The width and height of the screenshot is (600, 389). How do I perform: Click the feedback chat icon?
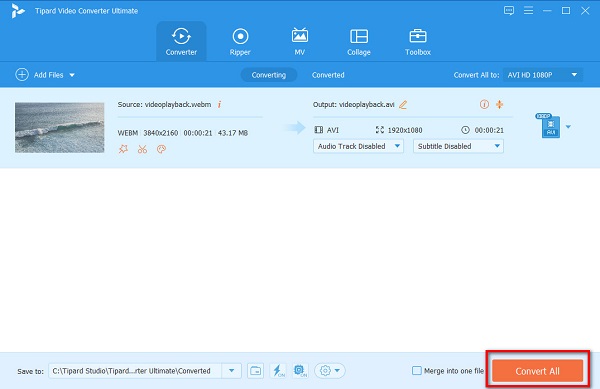click(509, 11)
